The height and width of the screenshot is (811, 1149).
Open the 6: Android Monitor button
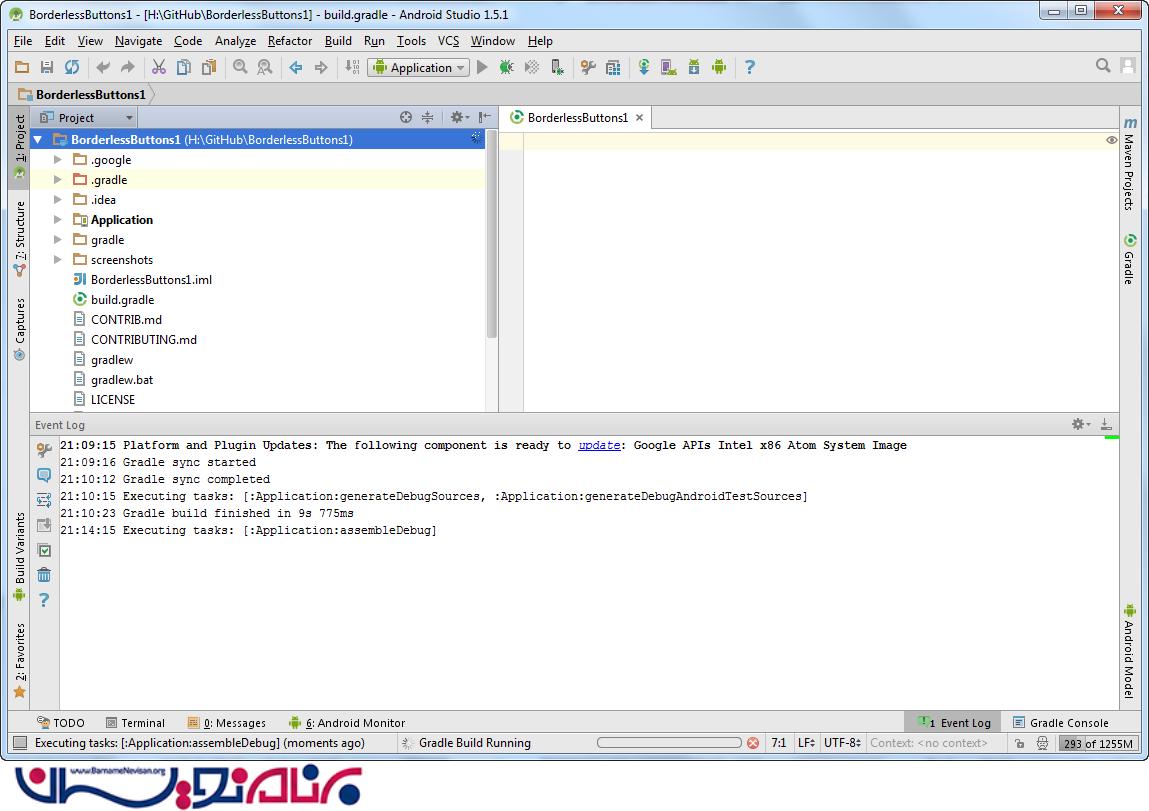click(347, 723)
